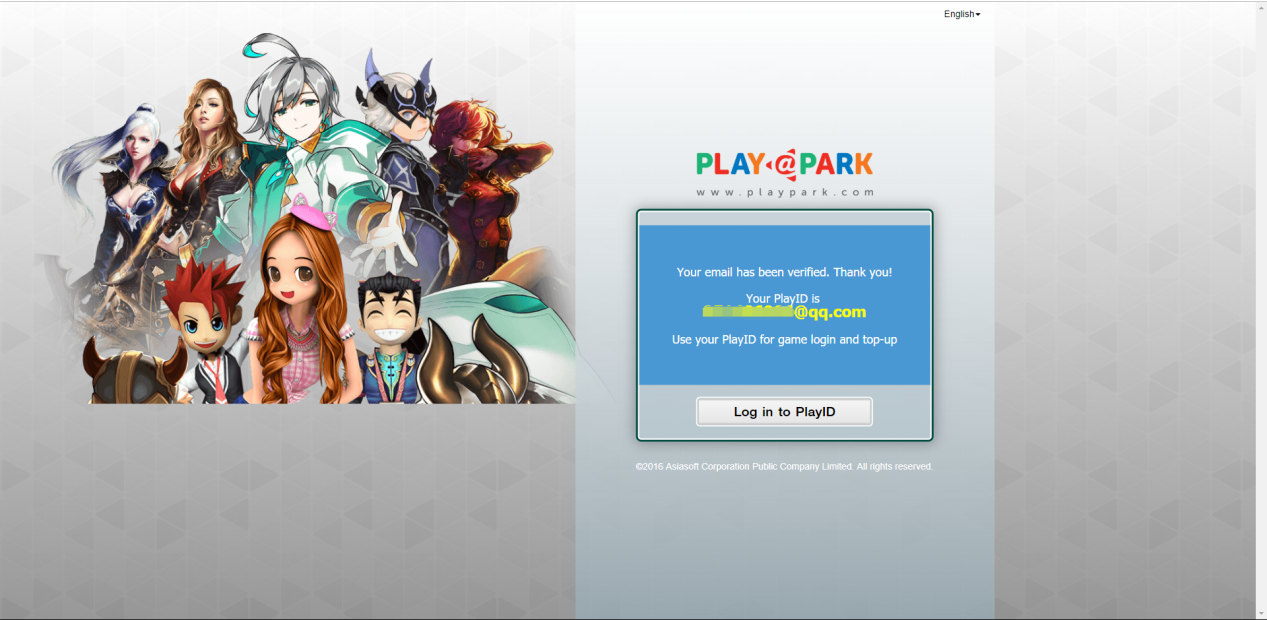
Task: Click the scrollbar up arrow
Action: 1261,7
